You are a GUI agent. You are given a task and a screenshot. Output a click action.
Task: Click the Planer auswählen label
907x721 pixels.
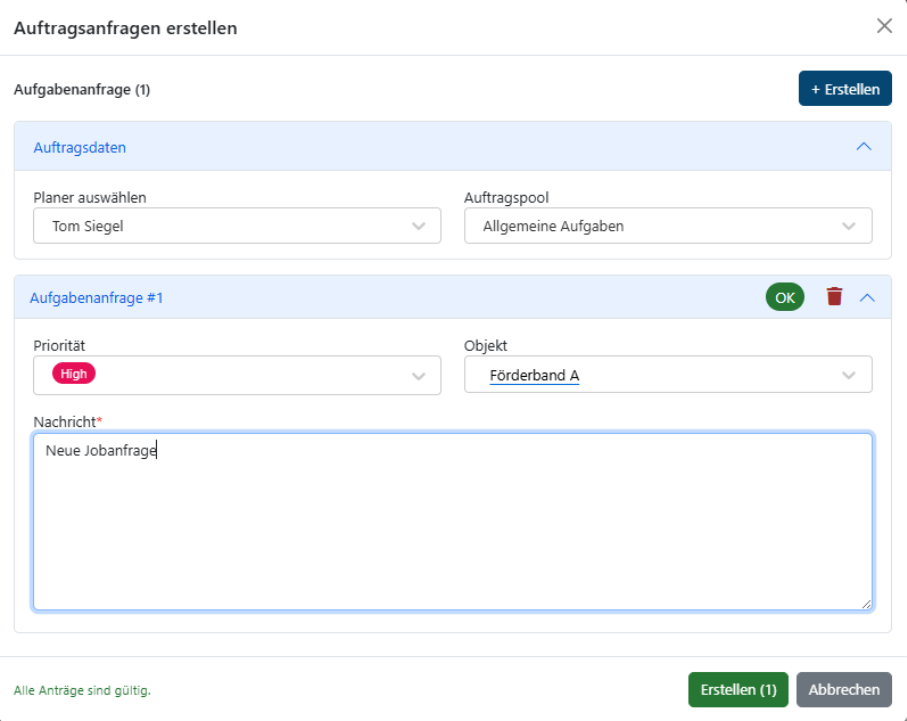(x=90, y=197)
